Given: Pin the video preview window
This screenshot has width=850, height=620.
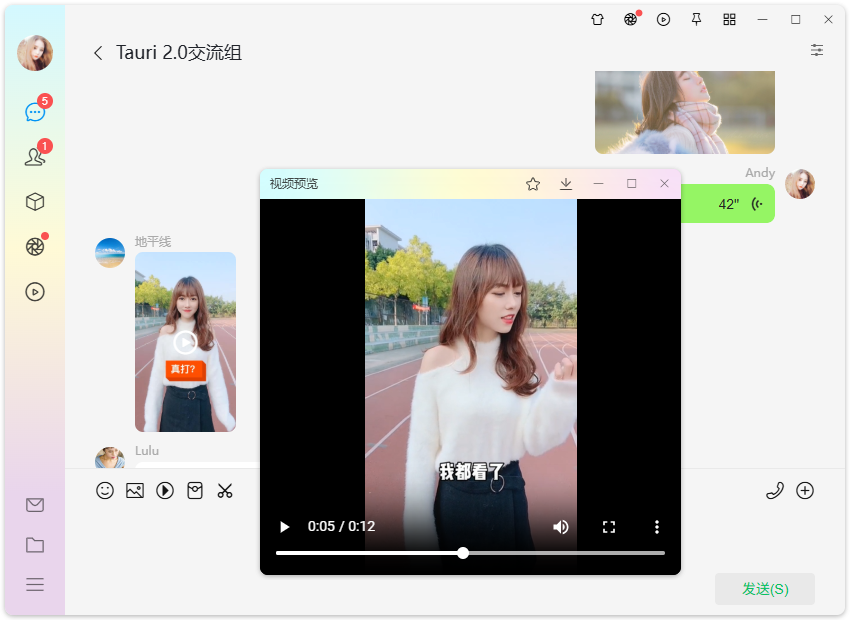Looking at the screenshot, I should [696, 19].
